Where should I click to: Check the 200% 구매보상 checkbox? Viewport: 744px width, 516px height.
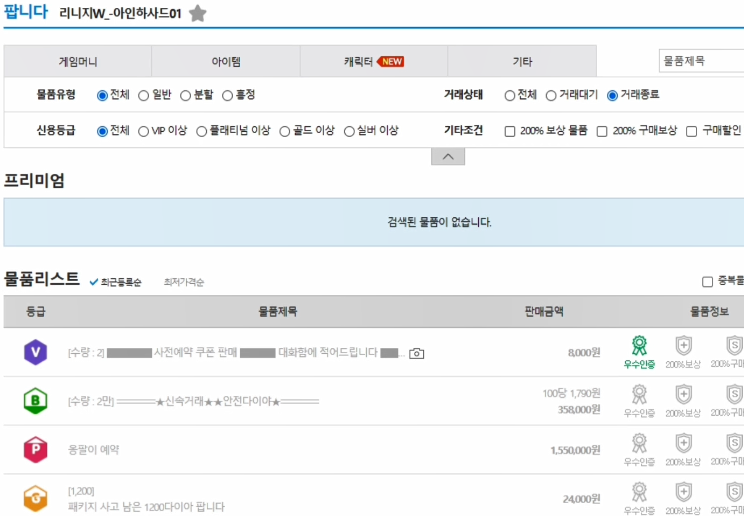pos(602,131)
